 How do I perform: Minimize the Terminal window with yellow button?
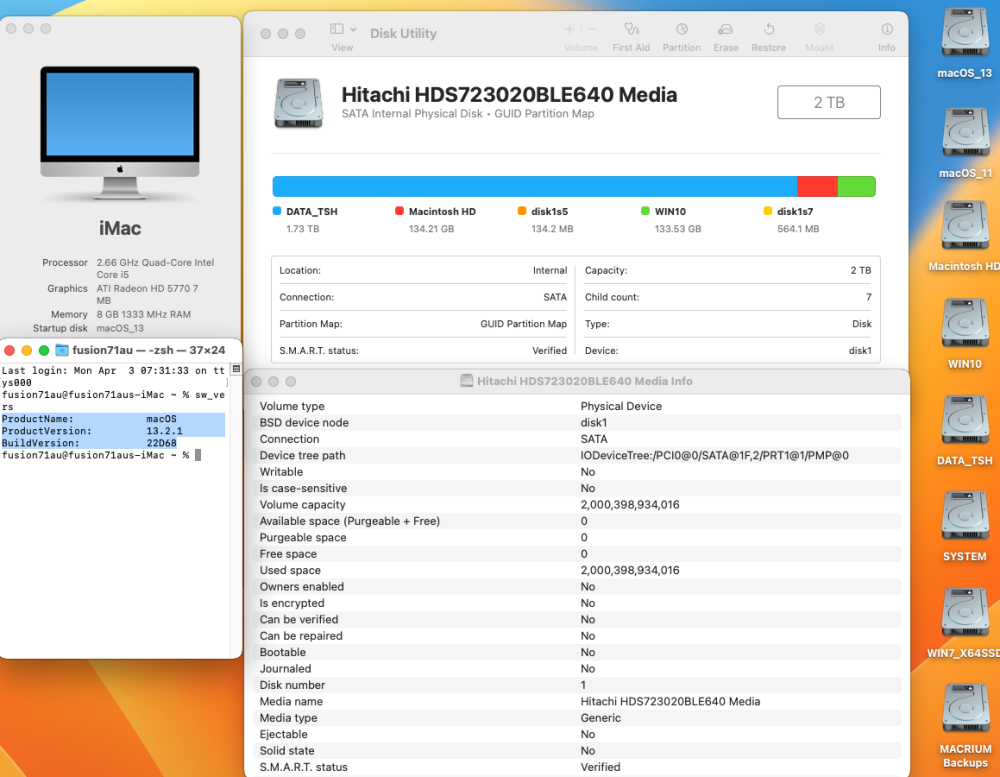point(27,350)
